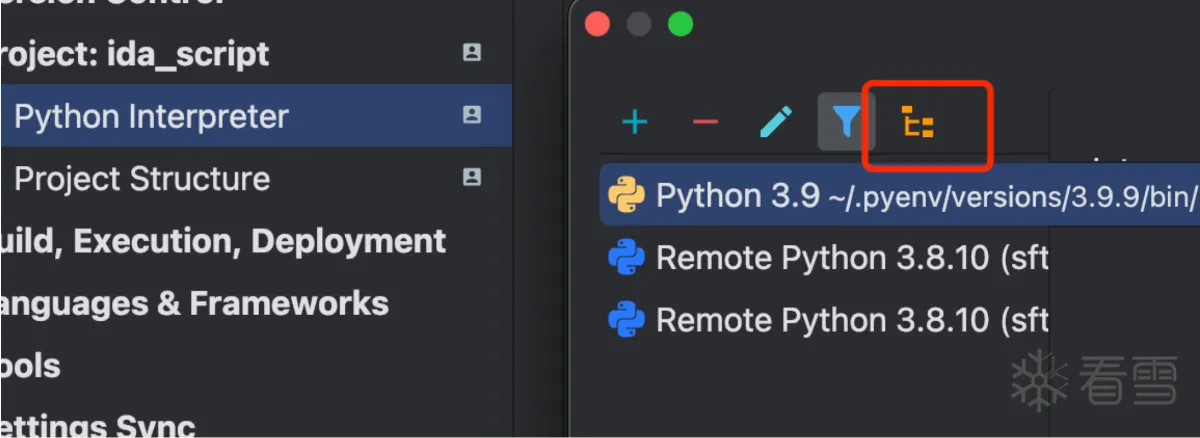This screenshot has width=1200, height=438.
Task: Open the Python Interpreter settings page
Action: pos(151,116)
